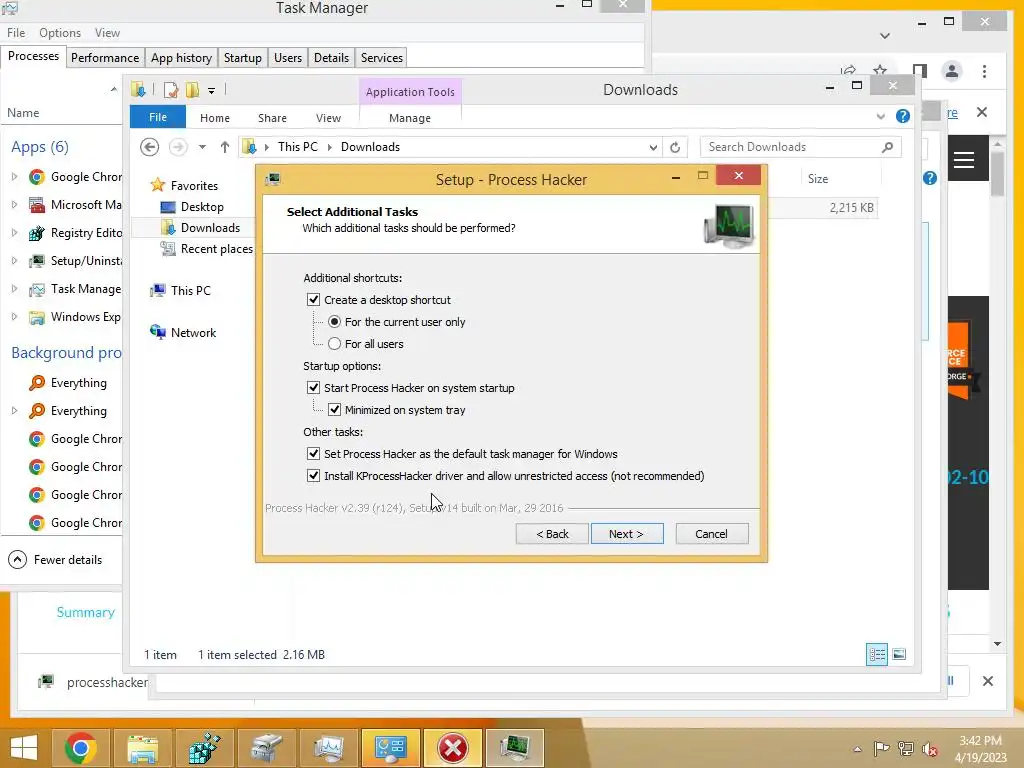Cancel the Process Hacker setup

click(x=712, y=534)
